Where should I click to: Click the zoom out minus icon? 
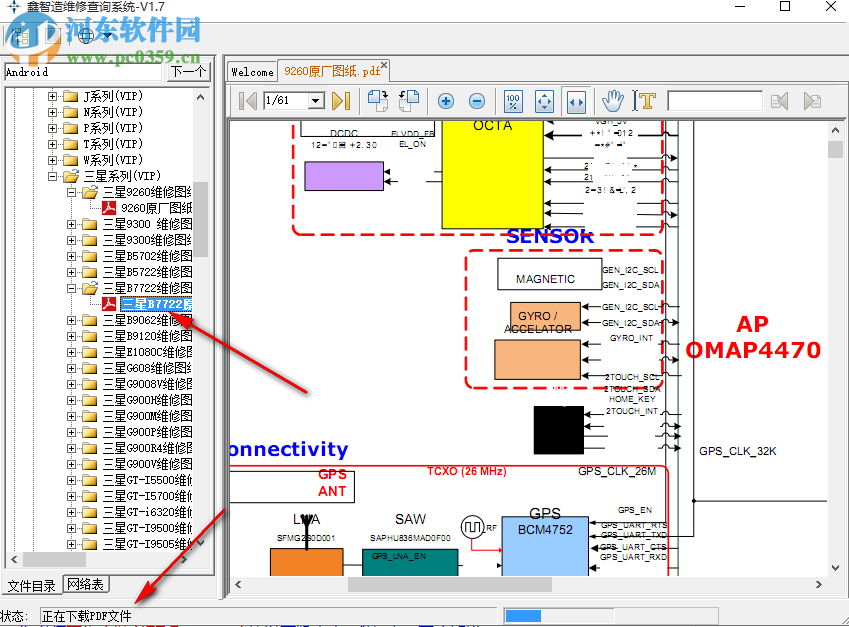coord(477,101)
